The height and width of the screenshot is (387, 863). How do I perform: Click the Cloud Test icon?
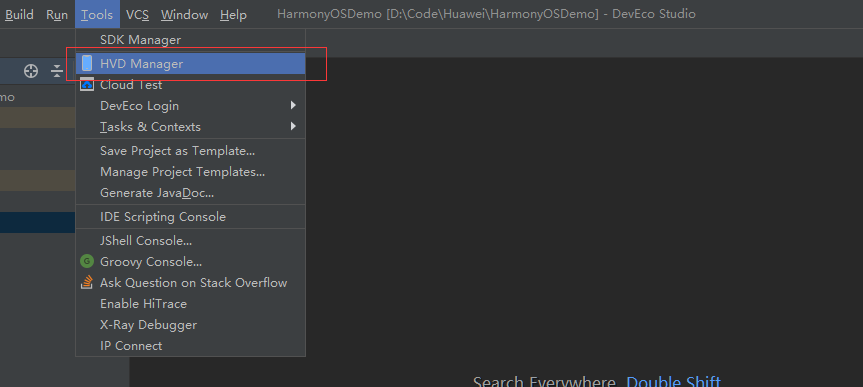click(x=87, y=85)
